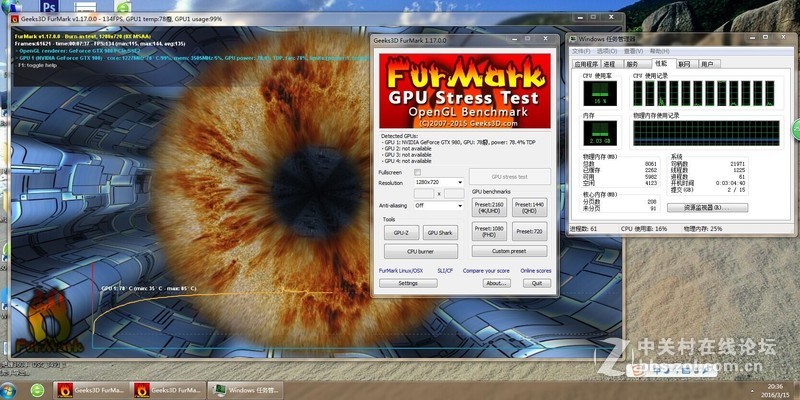Switch to the 应用程序 tab
The image size is (800, 400).
pos(586,64)
